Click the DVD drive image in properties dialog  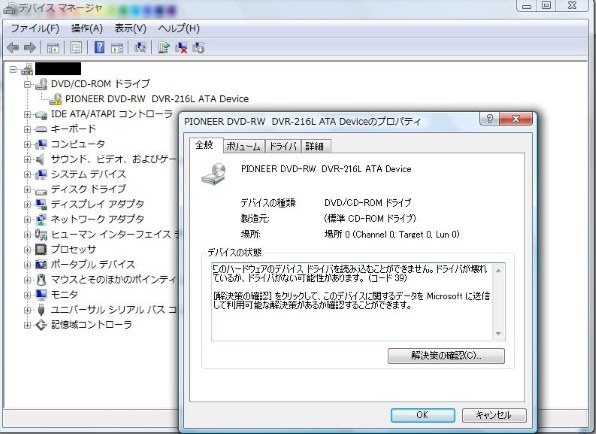(x=214, y=174)
